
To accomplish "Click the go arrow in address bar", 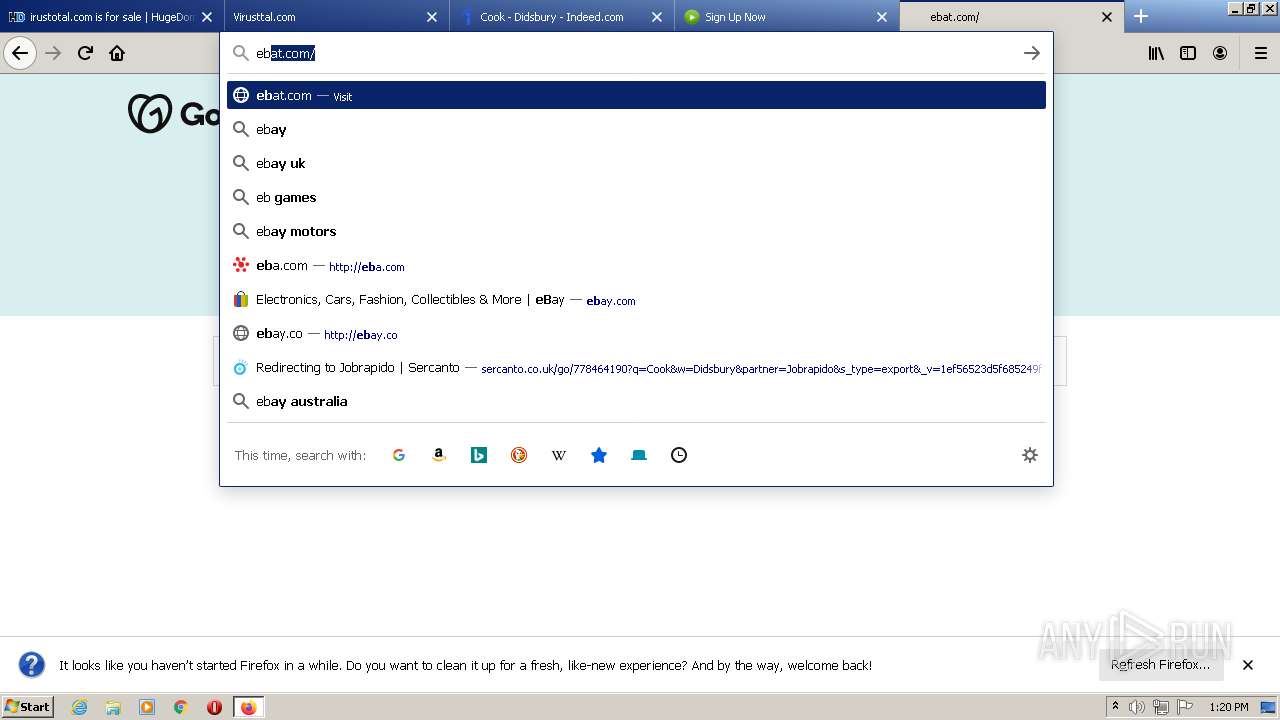I will coord(1032,53).
